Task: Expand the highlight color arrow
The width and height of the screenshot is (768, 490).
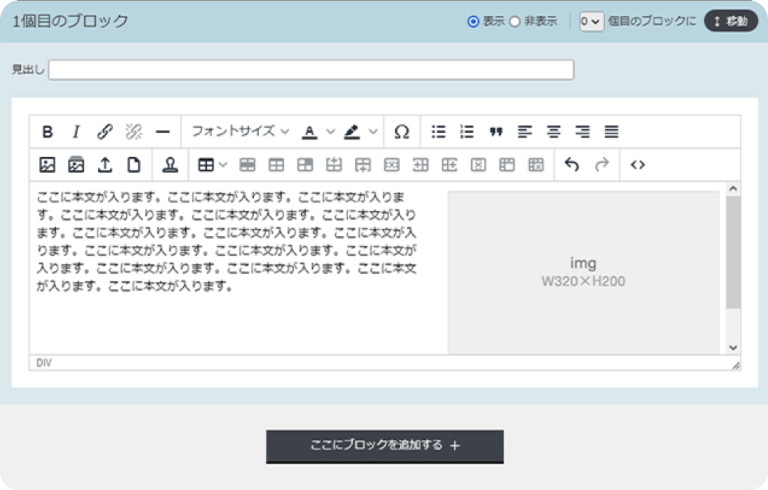Action: tap(373, 131)
